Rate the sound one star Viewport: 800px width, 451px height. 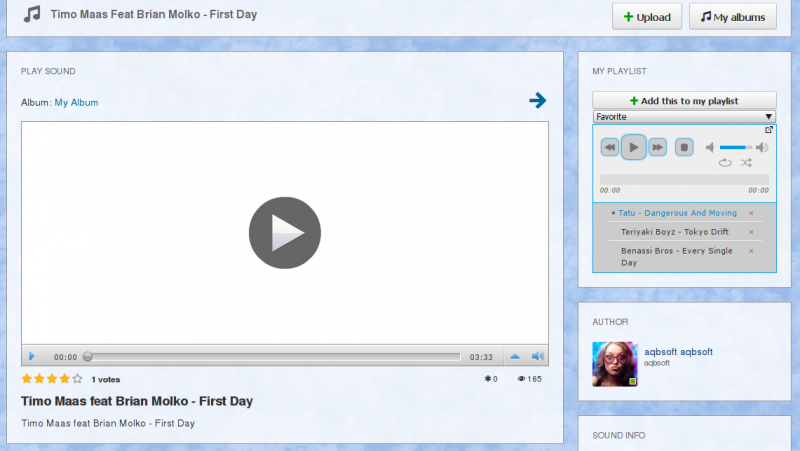[27, 379]
